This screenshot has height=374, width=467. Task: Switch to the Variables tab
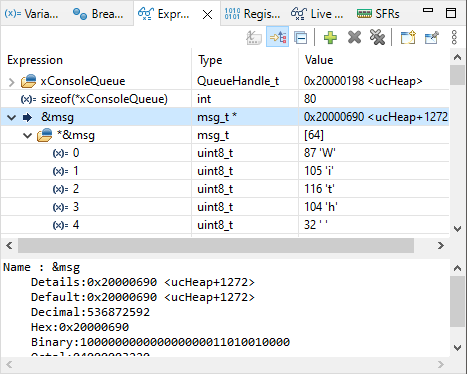pyautogui.click(x=31, y=14)
